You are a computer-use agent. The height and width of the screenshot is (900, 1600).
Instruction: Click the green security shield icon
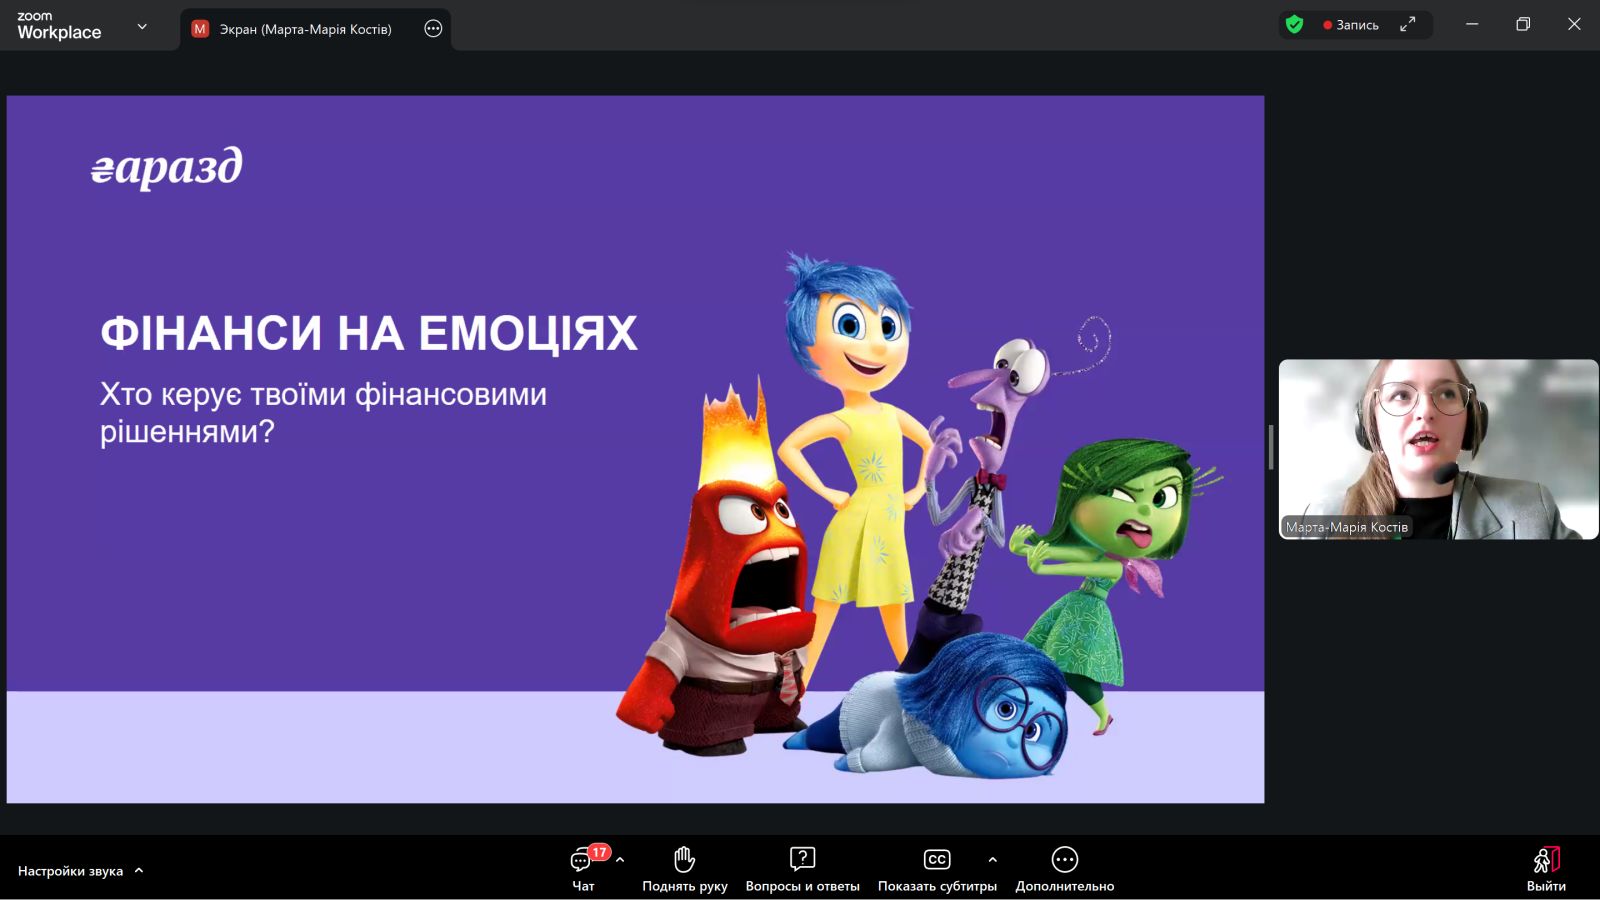coord(1295,25)
